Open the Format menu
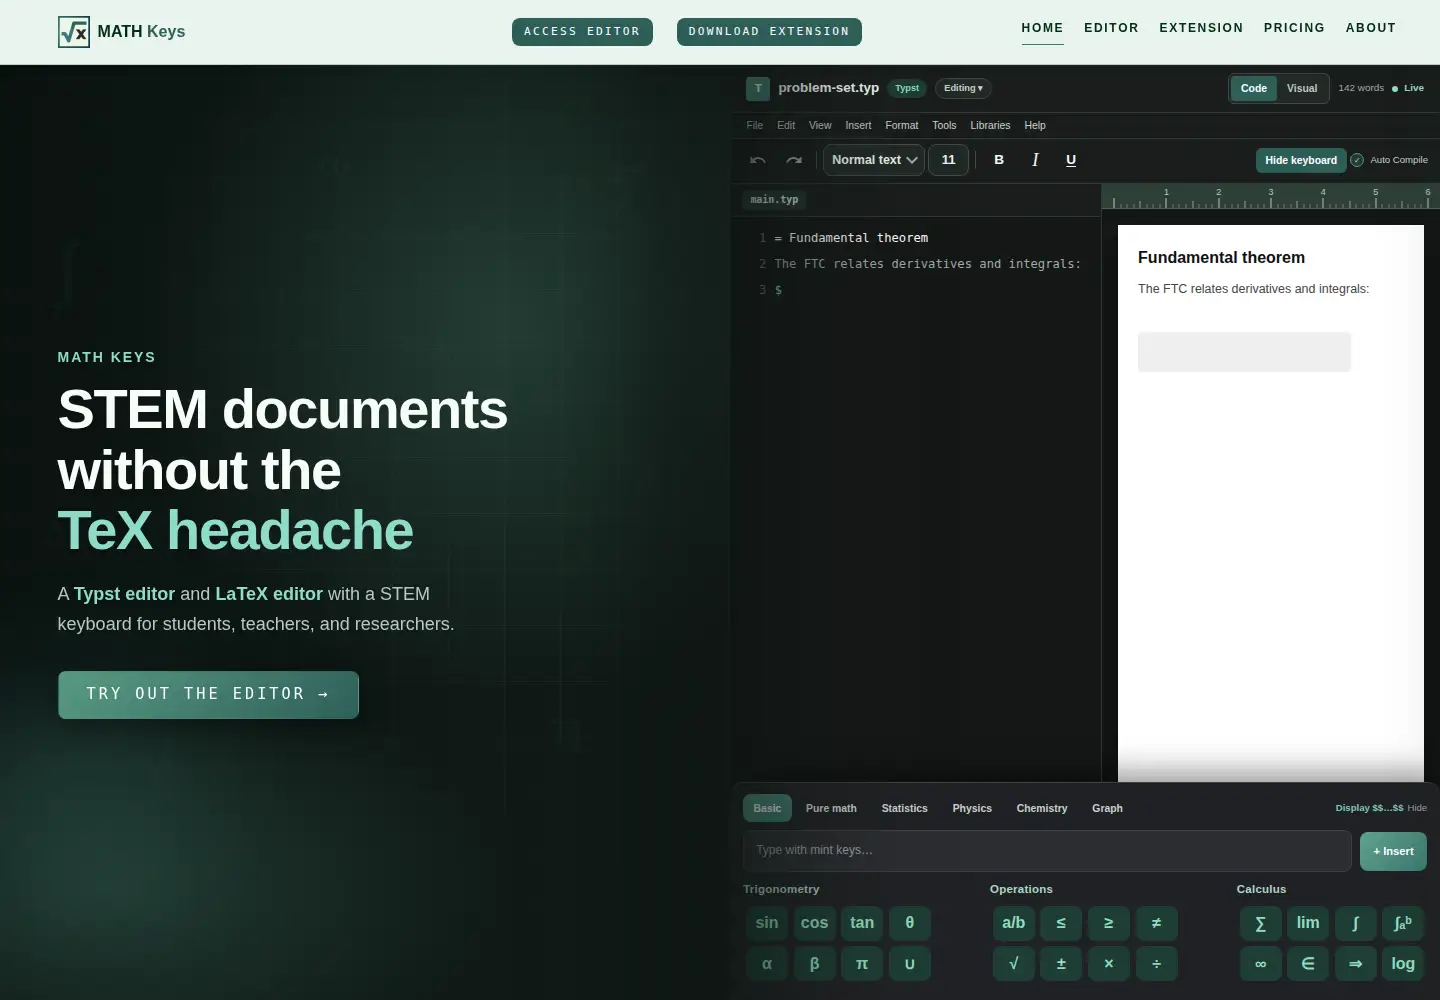The width and height of the screenshot is (1440, 1000). point(901,126)
